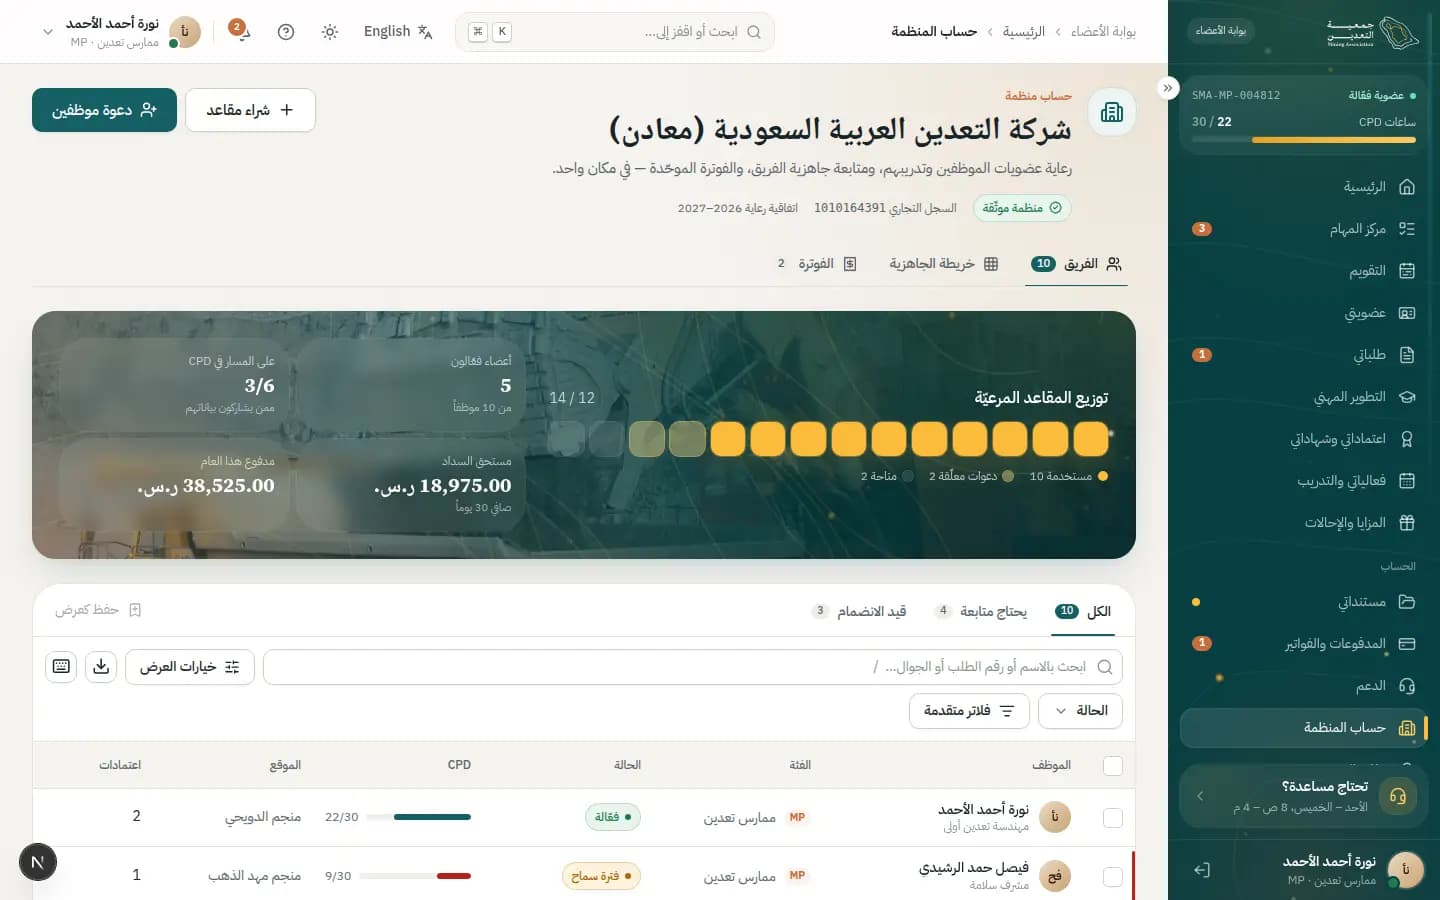This screenshot has height=900, width=1440.
Task: Collapse the sidebar with the double-arrow icon
Action: [x=1168, y=88]
